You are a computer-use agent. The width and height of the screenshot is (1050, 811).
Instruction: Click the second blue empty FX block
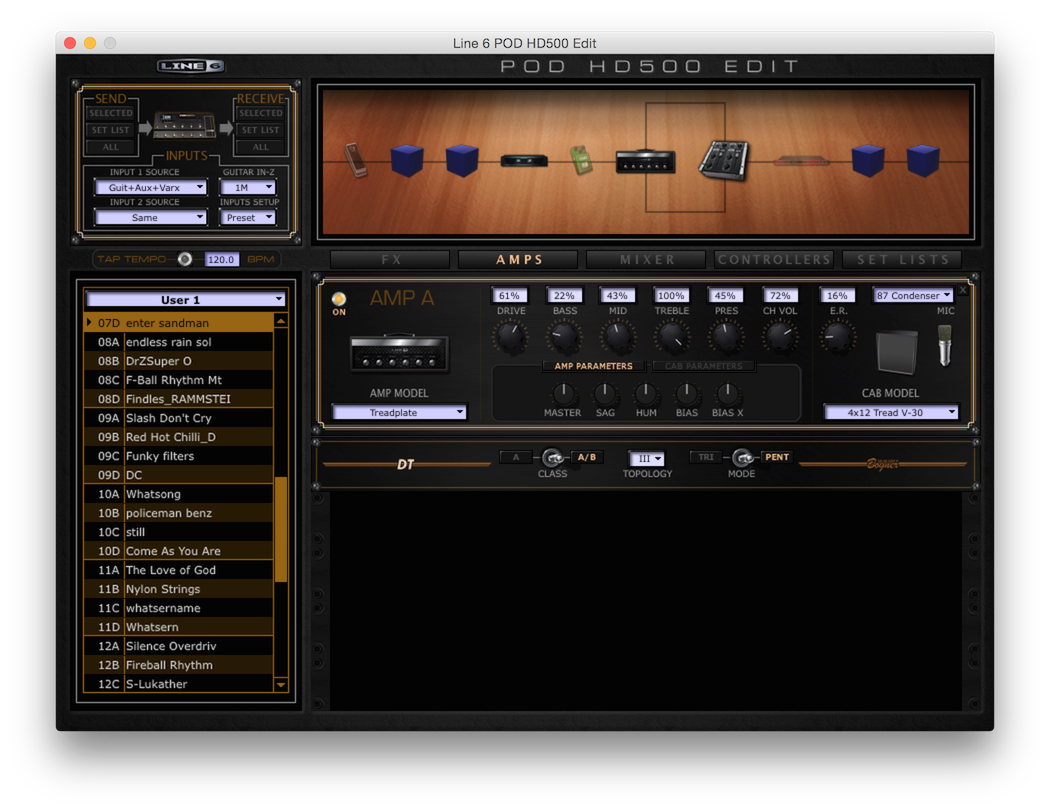coord(462,161)
